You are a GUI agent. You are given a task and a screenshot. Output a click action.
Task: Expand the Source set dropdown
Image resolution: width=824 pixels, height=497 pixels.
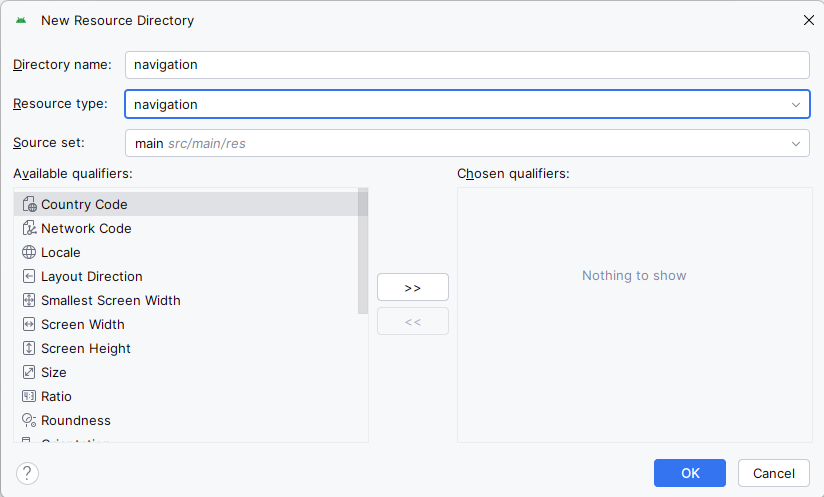(796, 143)
